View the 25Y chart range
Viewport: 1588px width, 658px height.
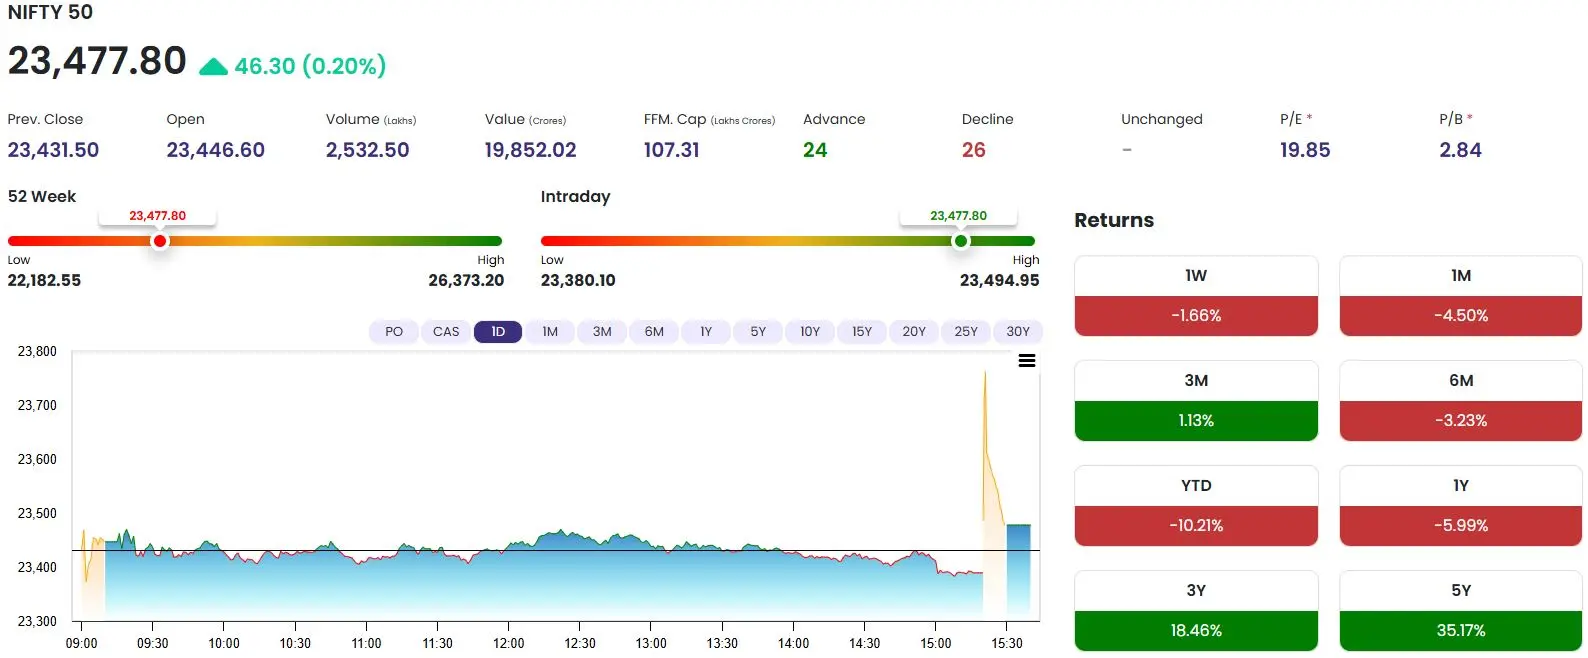[966, 332]
